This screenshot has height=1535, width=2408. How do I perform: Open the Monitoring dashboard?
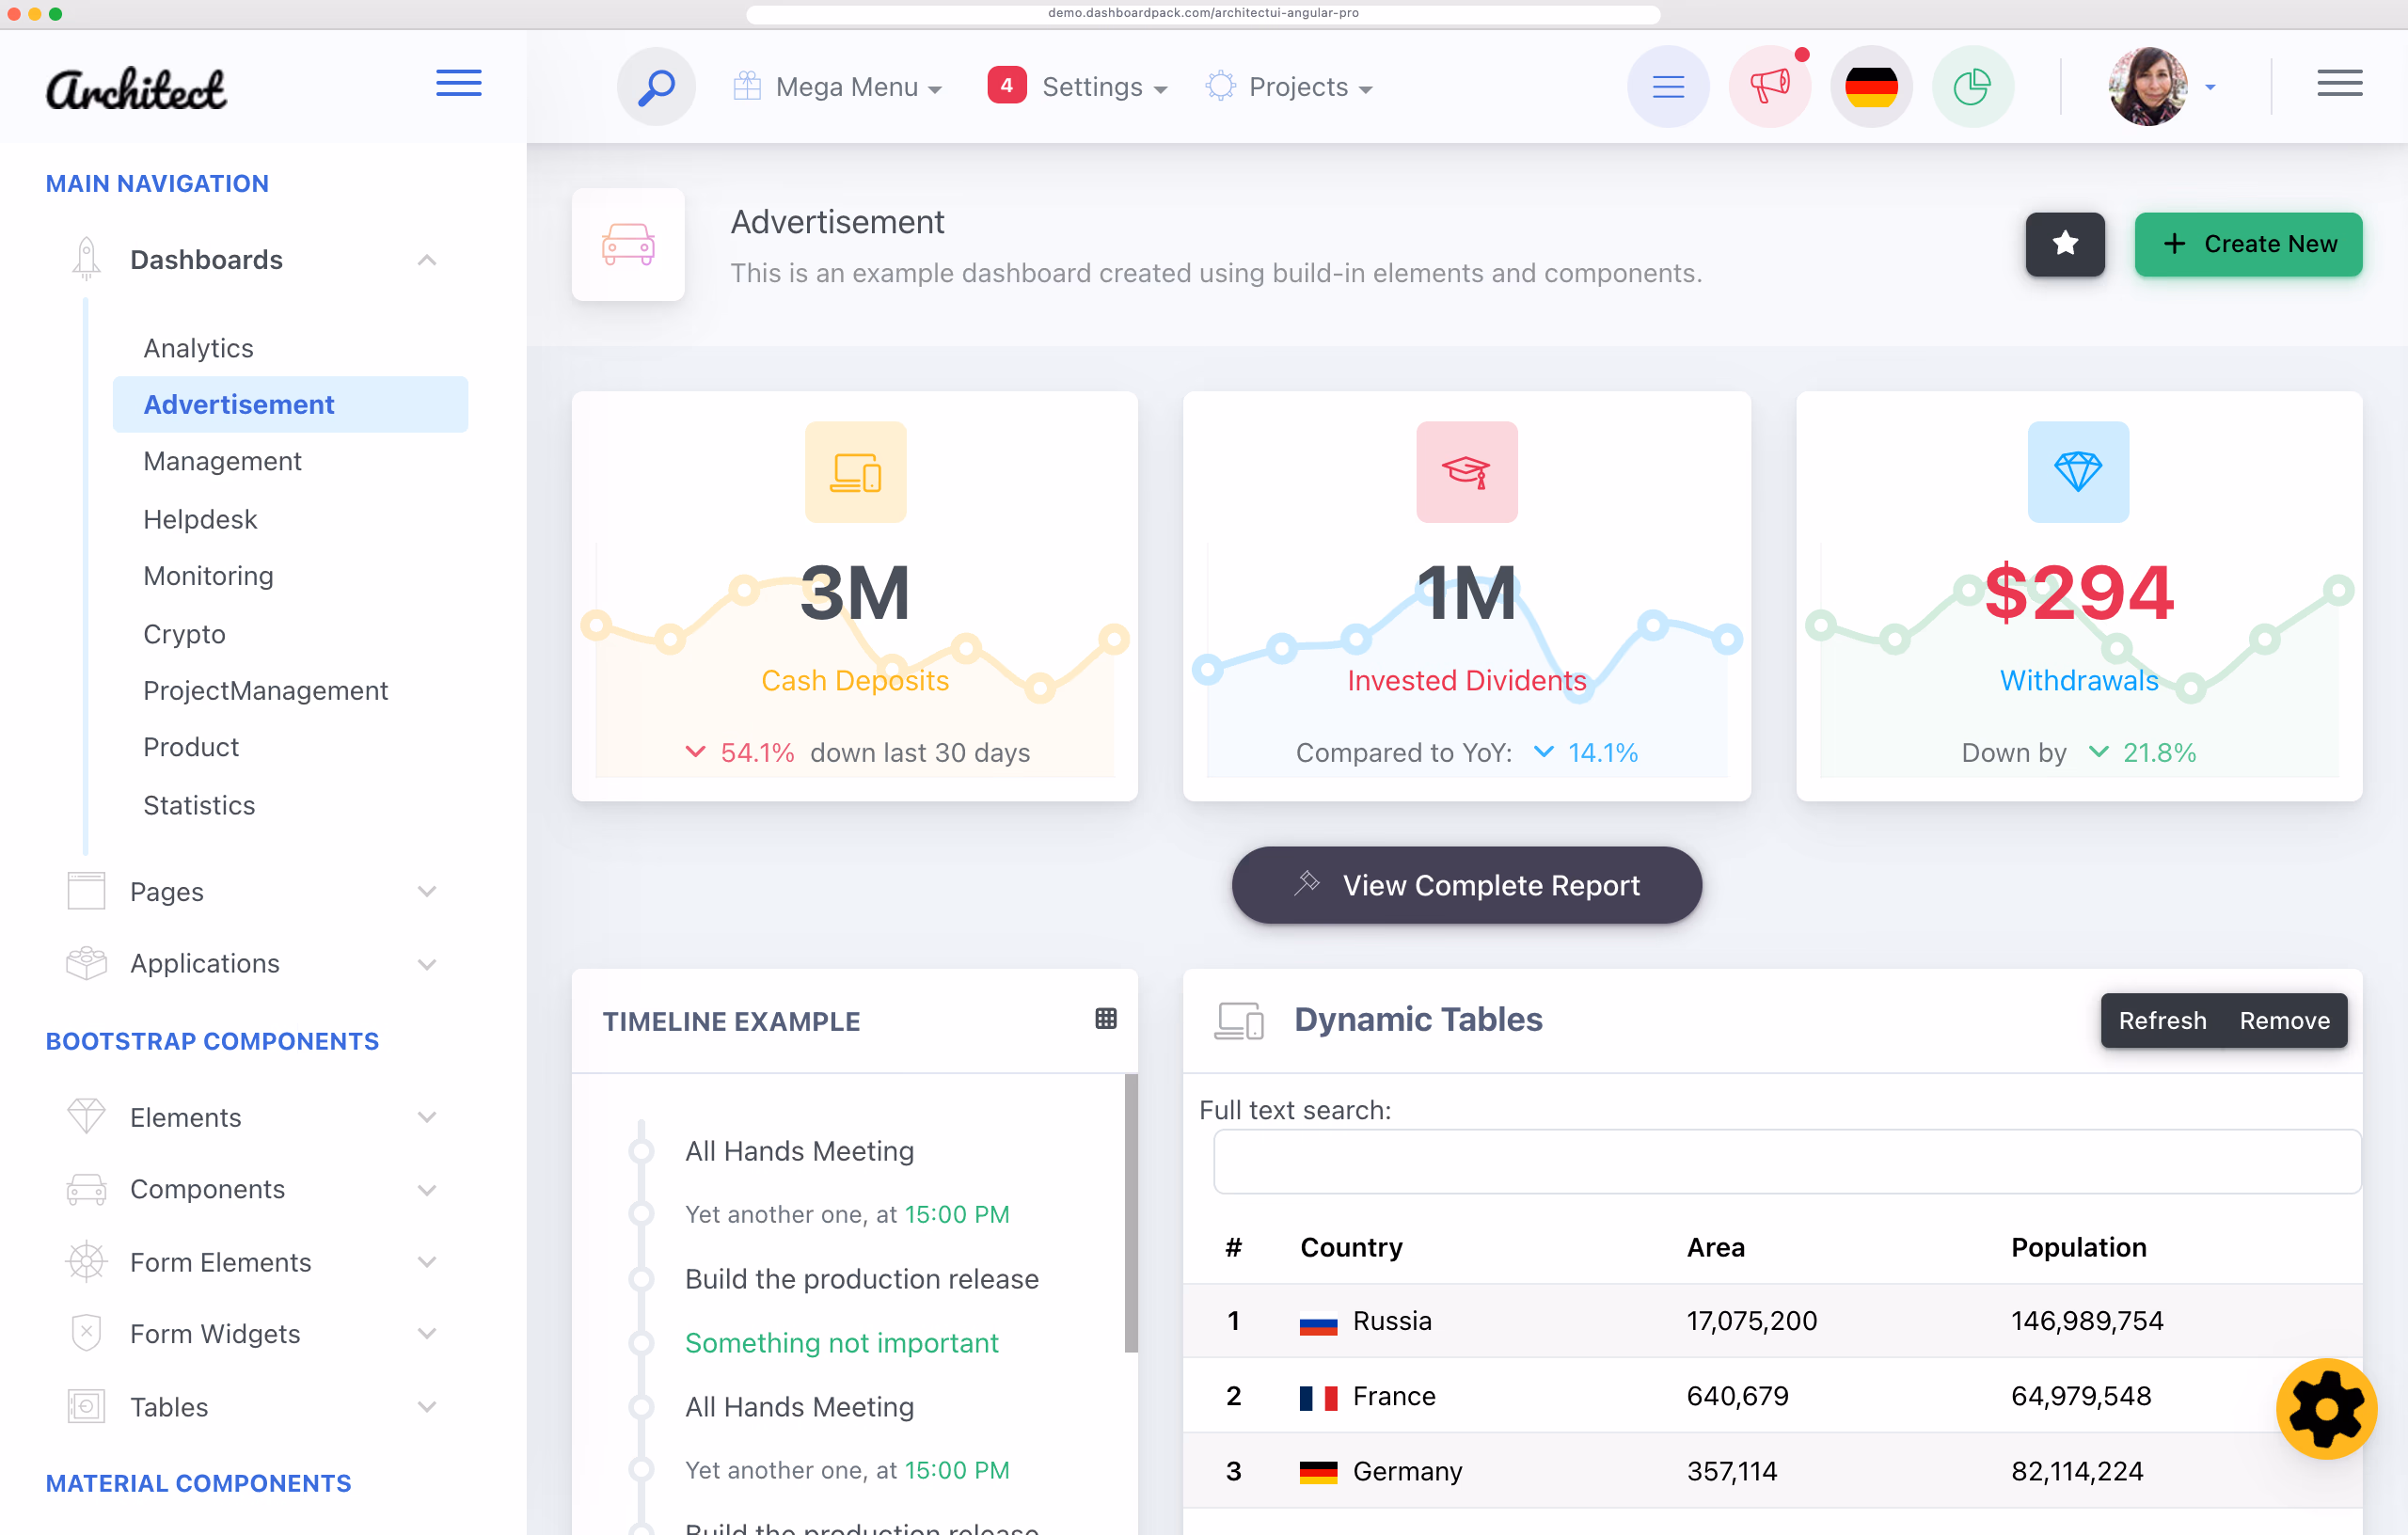[x=208, y=576]
